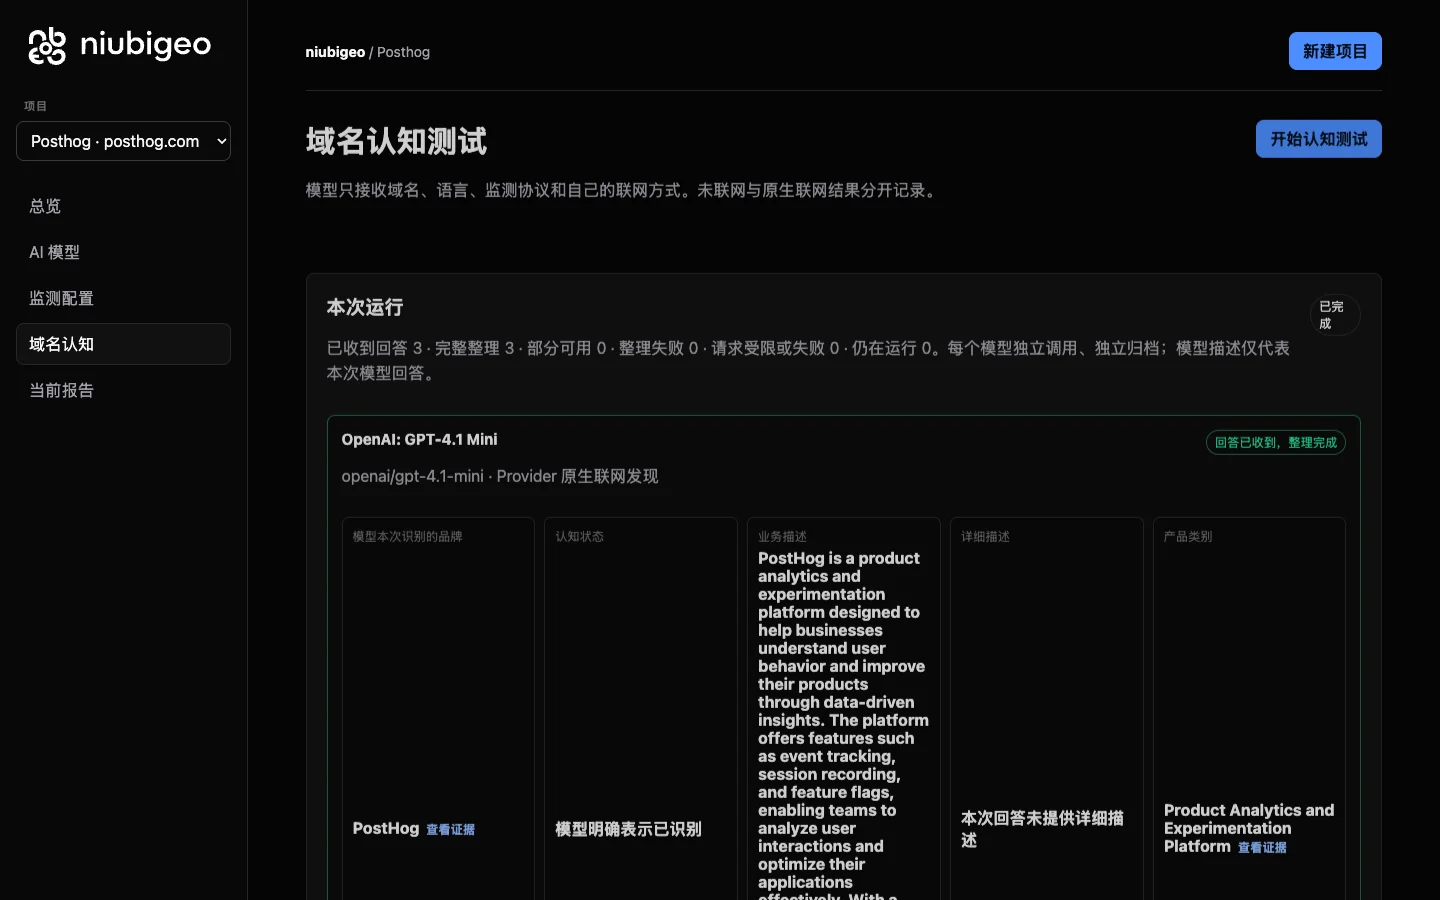Click the 业务描述 column label

782,537
